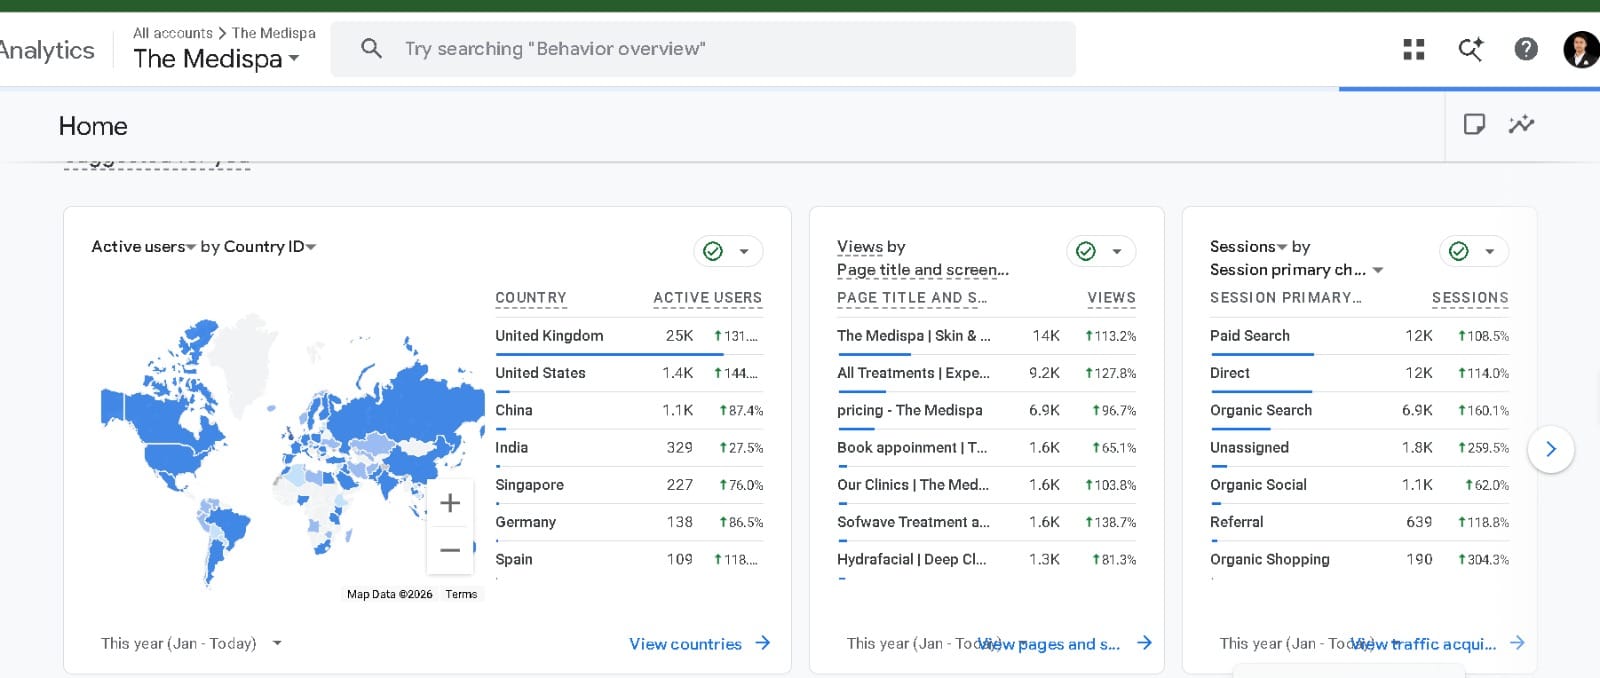Select the China country row
This screenshot has height=678, width=1600.
click(x=629, y=410)
